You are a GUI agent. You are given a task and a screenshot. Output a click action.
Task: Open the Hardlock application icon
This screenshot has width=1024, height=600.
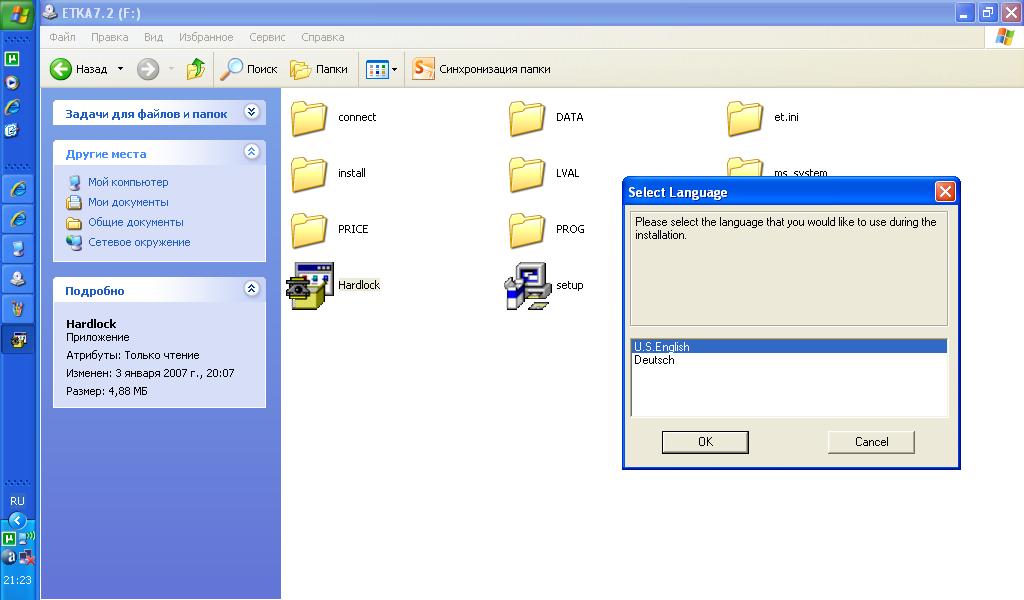click(309, 286)
